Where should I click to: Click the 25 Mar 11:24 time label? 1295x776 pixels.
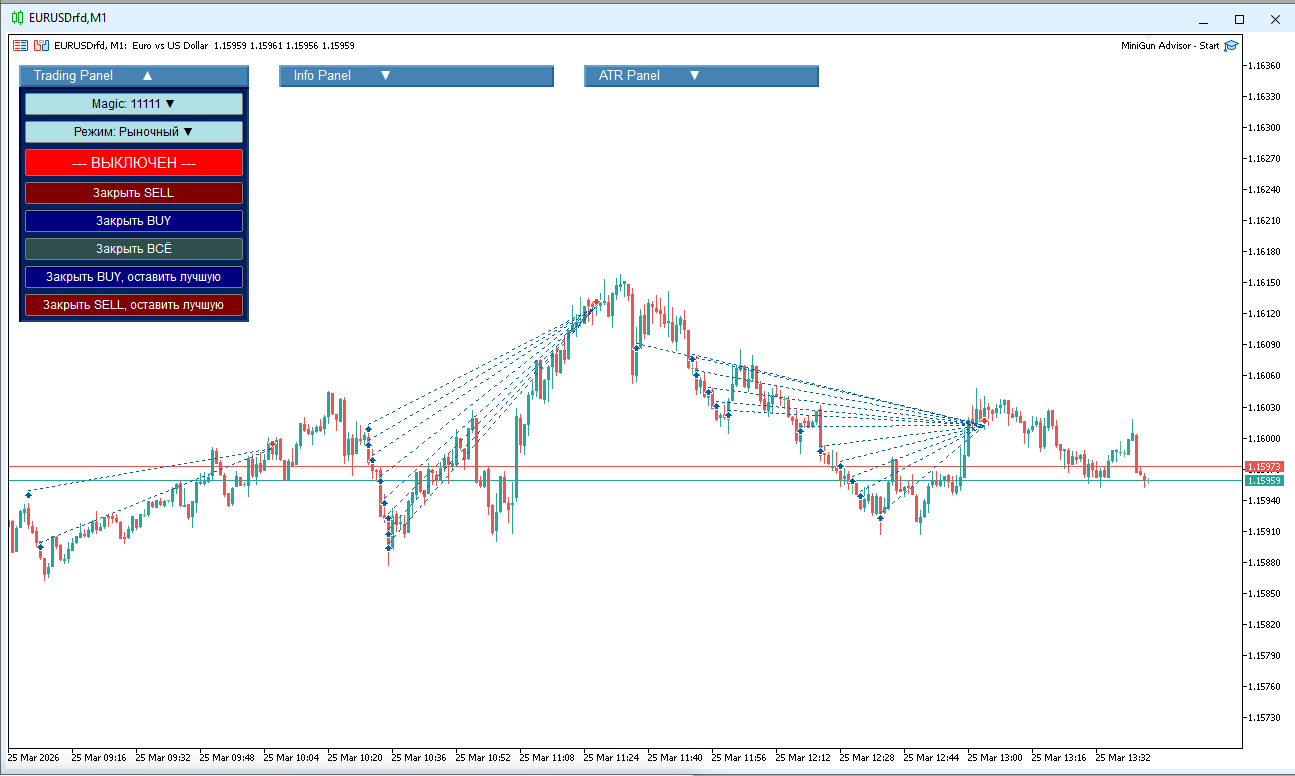(x=612, y=758)
